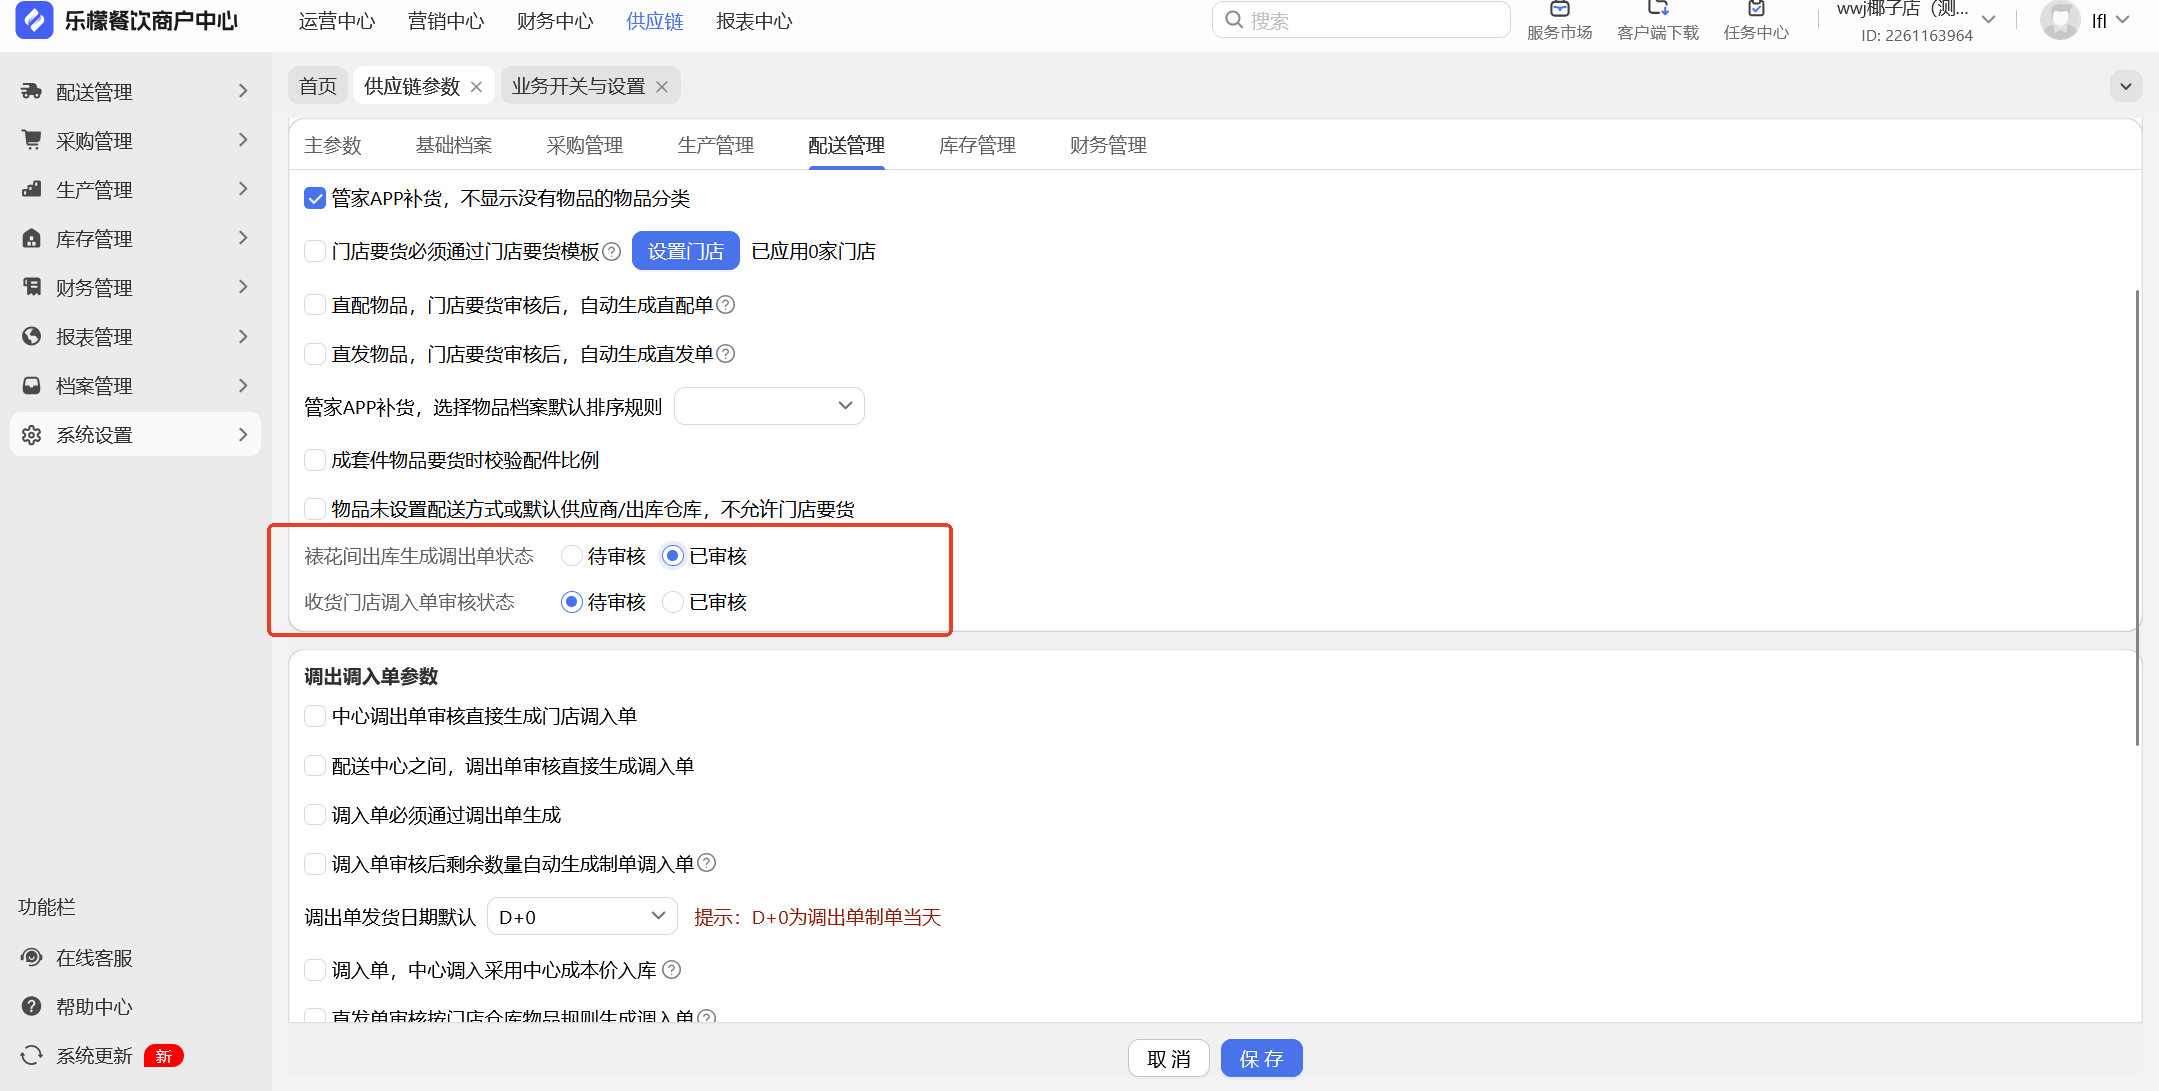Click the 保存 save button
2159x1091 pixels.
[x=1261, y=1058]
